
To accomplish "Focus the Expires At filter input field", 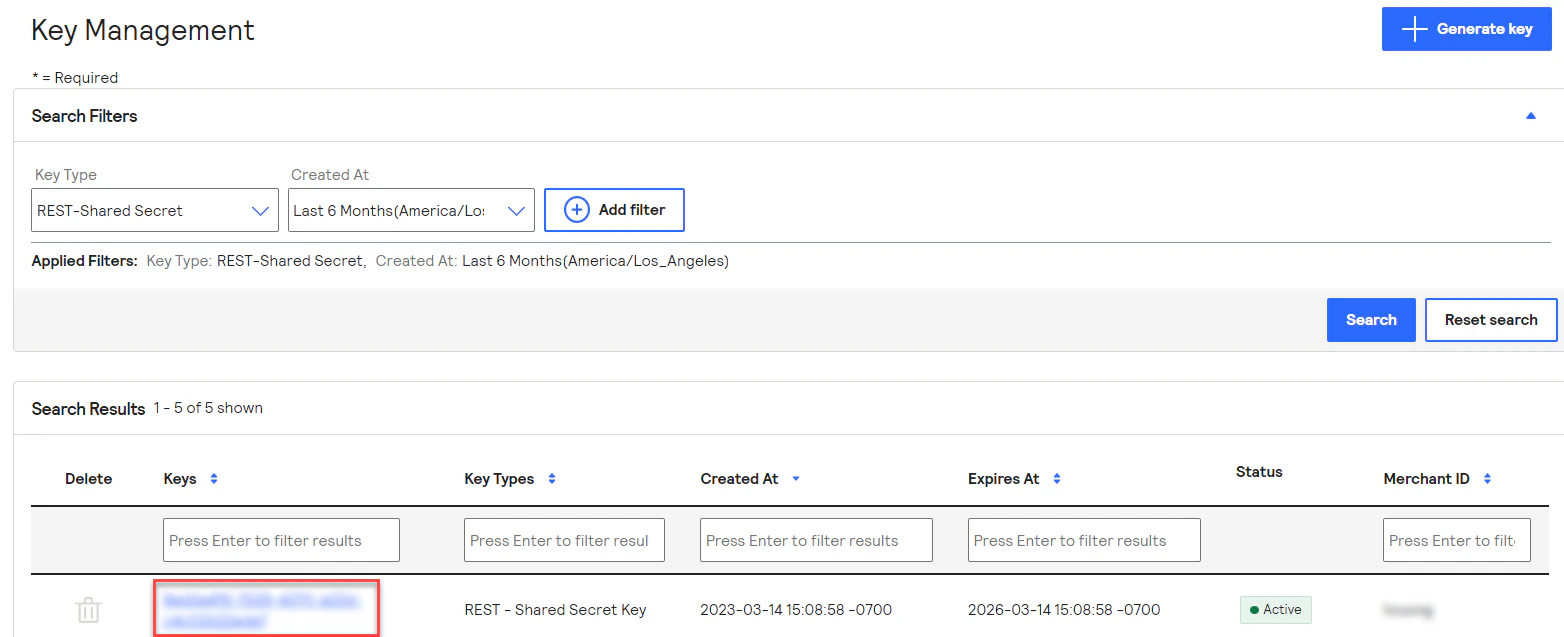I will 1084,540.
